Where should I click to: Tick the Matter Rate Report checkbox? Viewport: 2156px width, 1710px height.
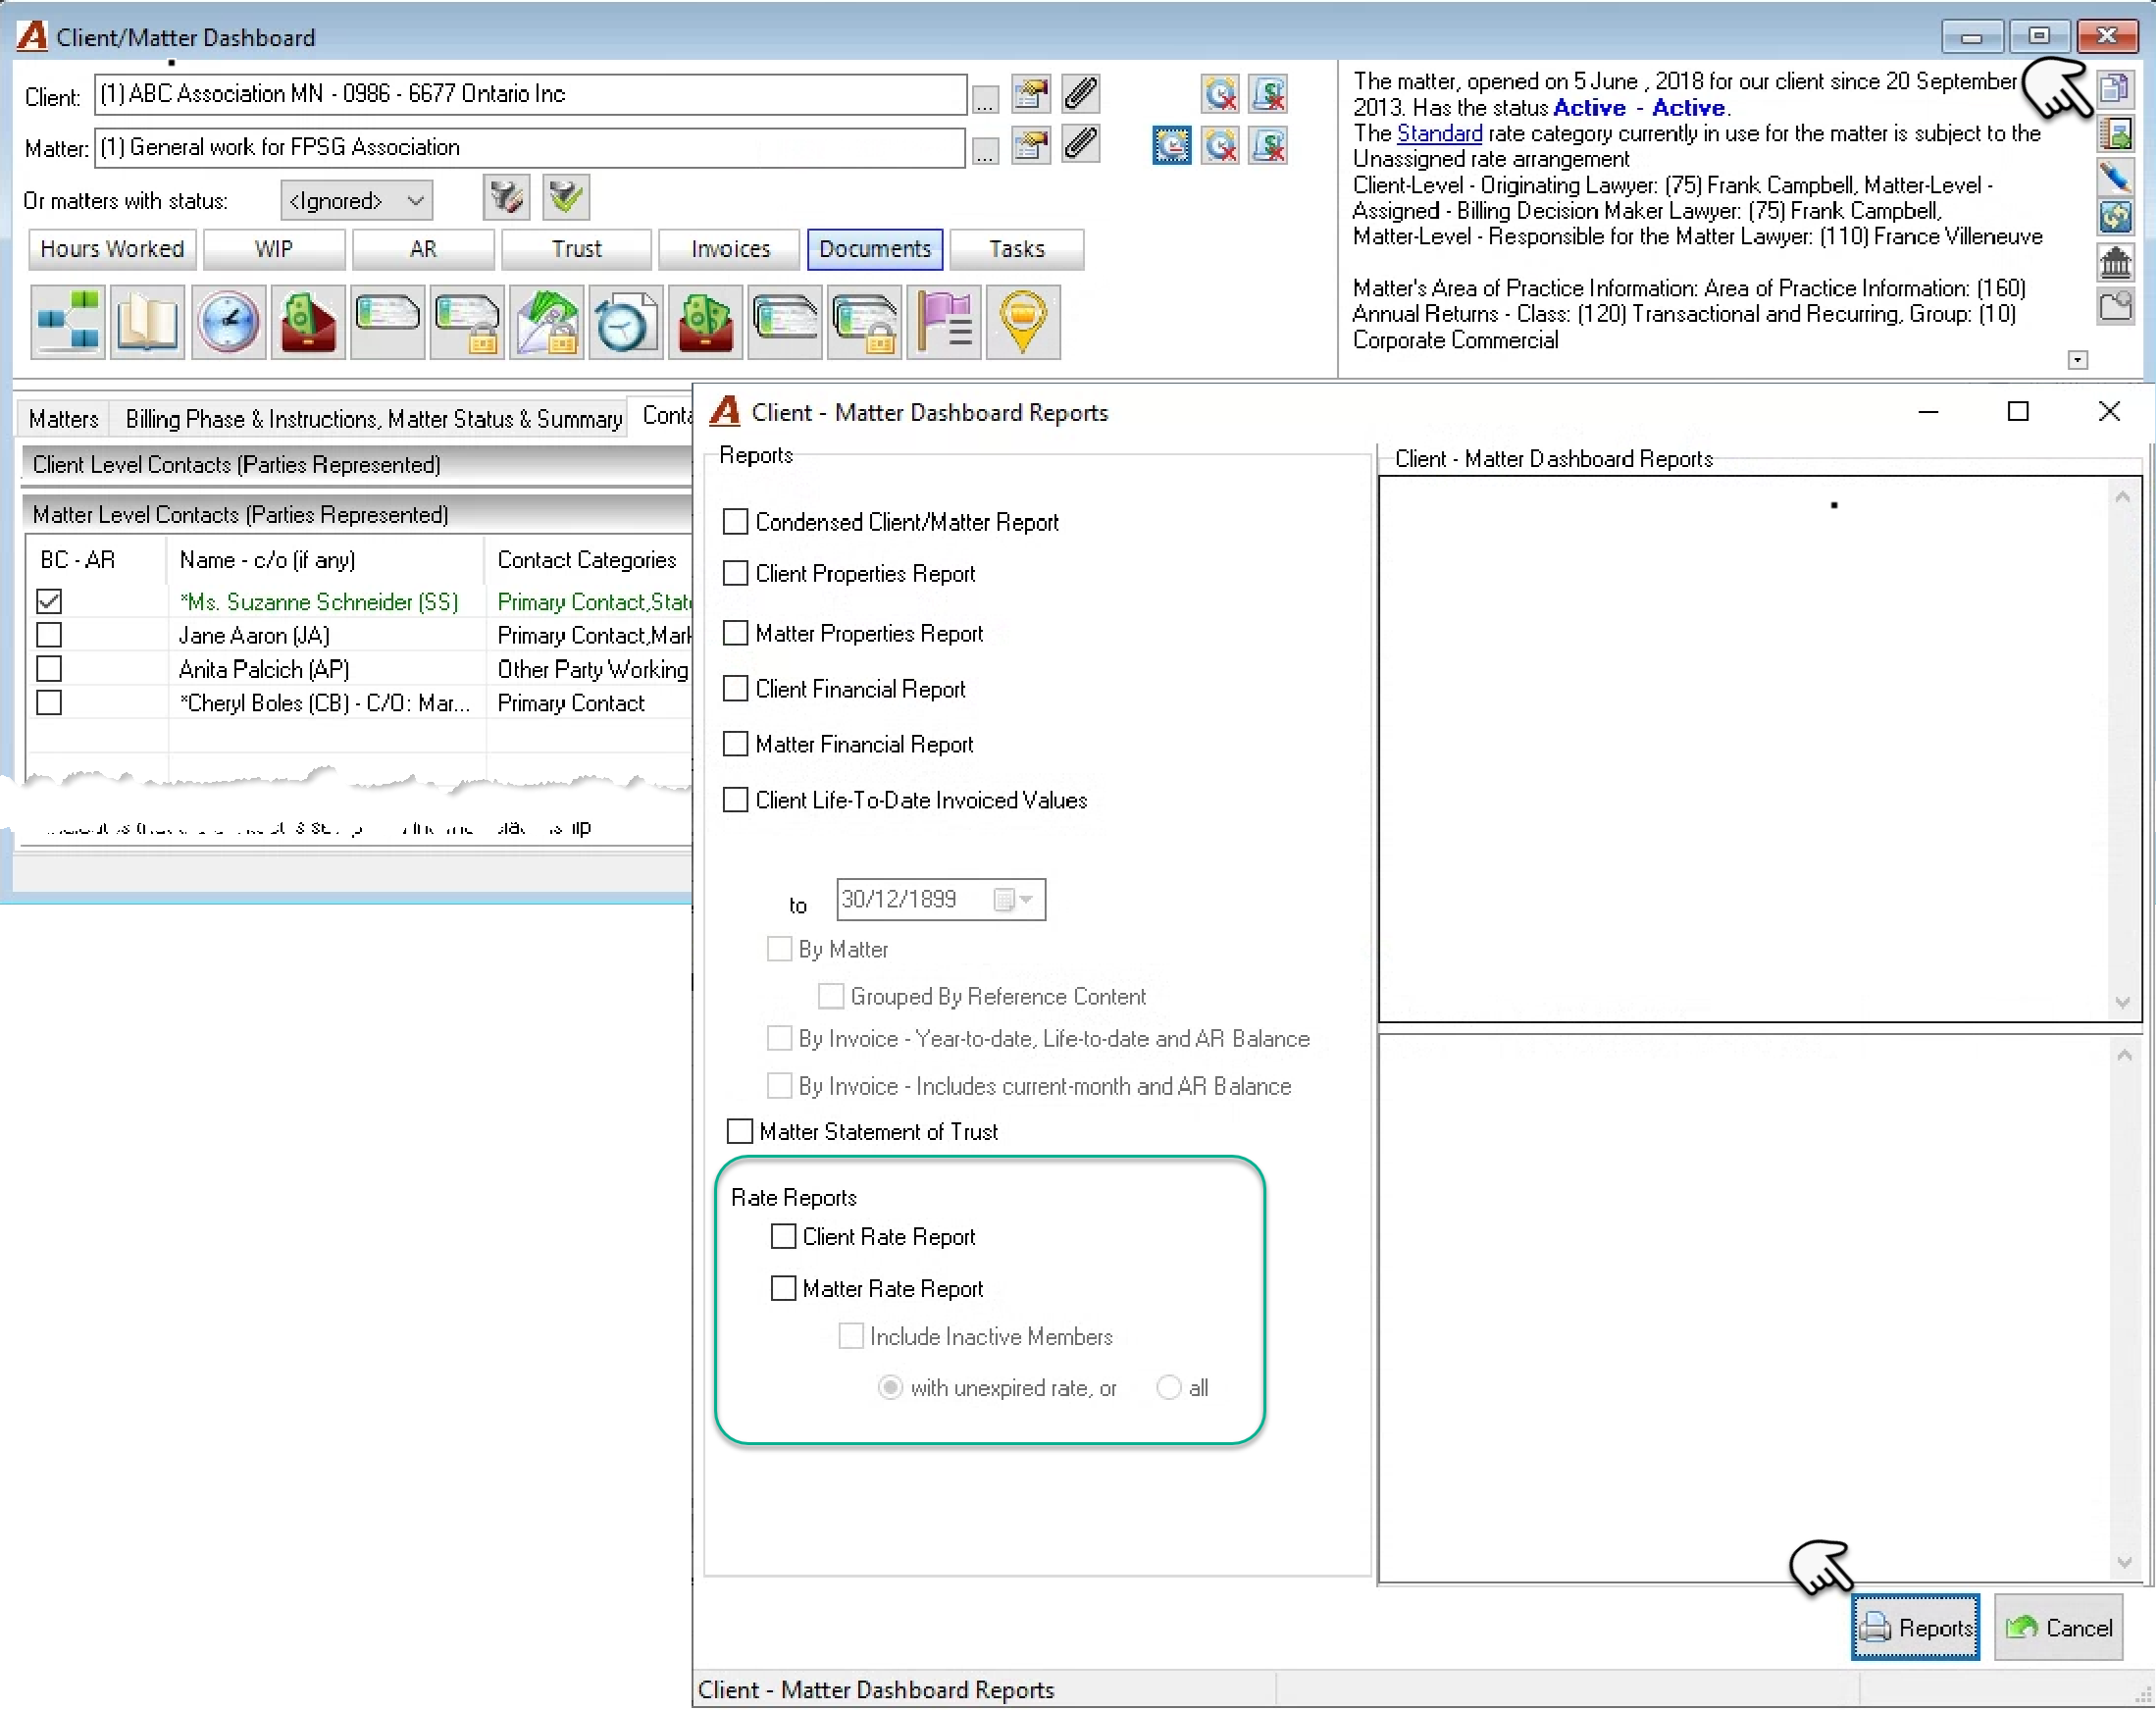pyautogui.click(x=783, y=1288)
